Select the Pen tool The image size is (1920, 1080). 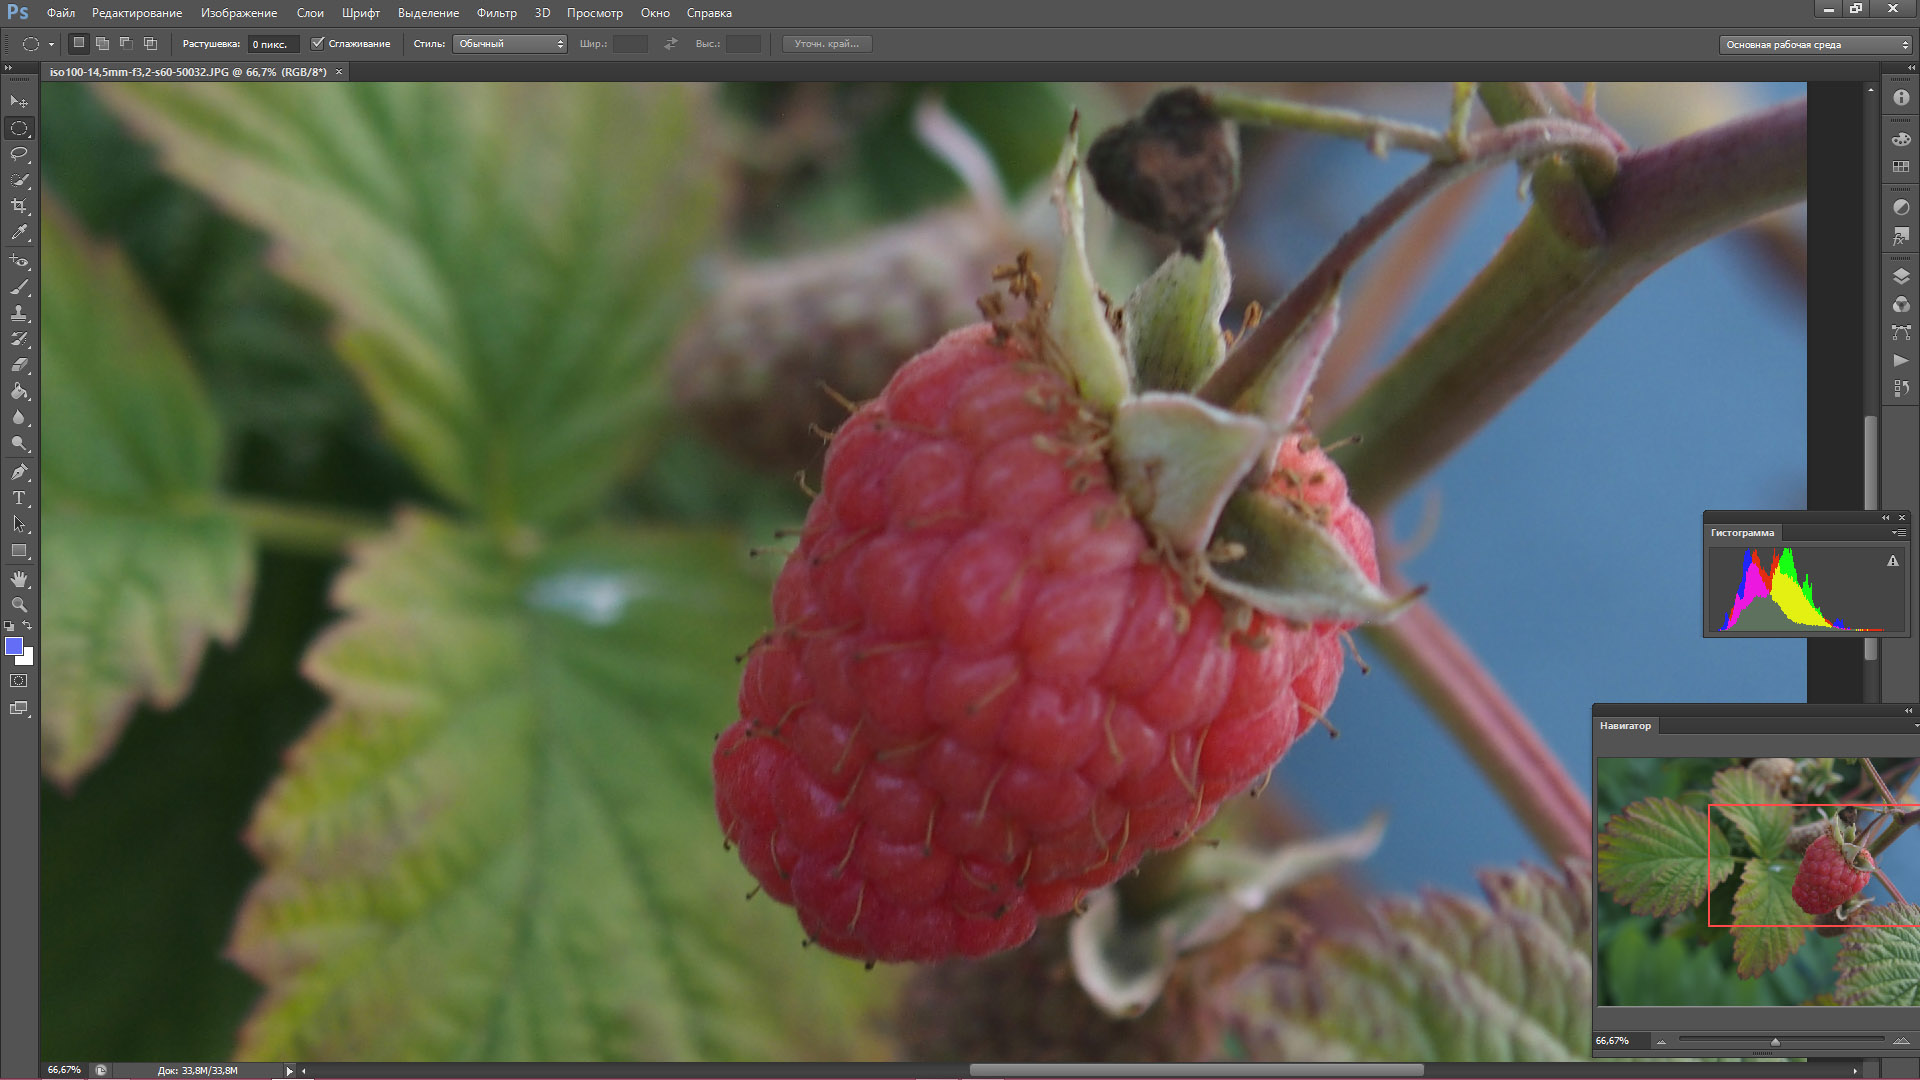(19, 471)
